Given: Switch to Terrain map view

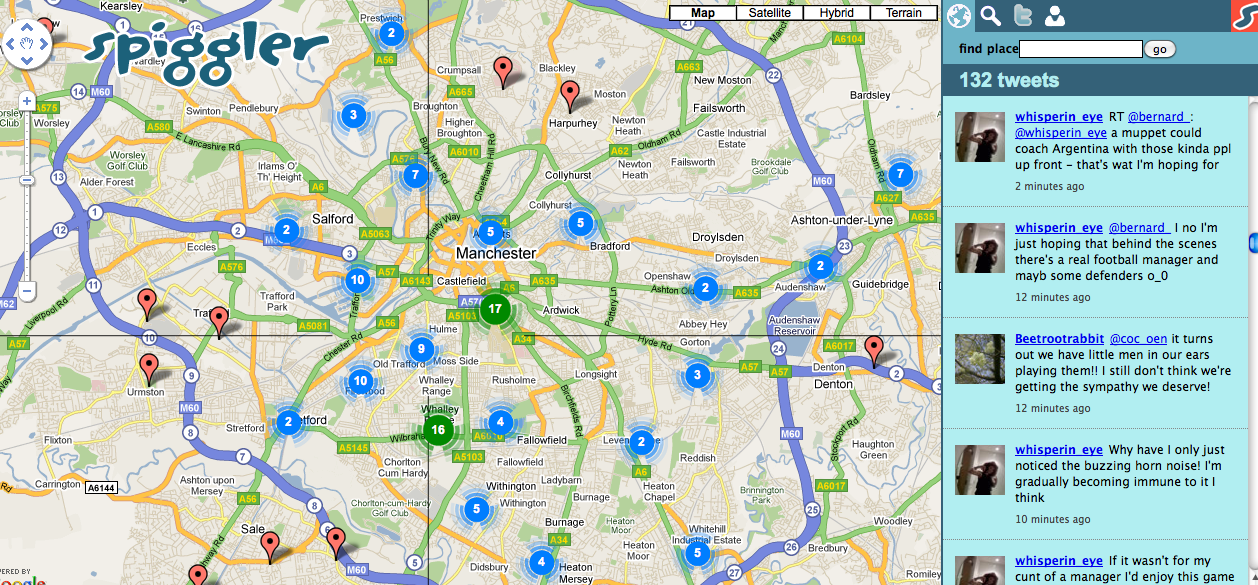Looking at the screenshot, I should point(903,13).
